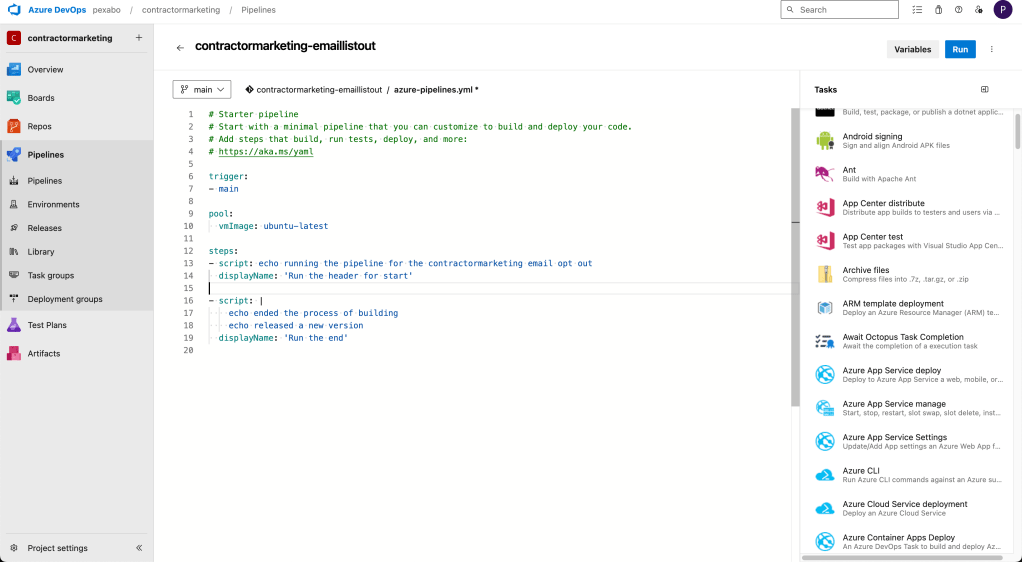This screenshot has width=1022, height=562.
Task: Collapse the left navigation sidebar
Action: tap(139, 548)
